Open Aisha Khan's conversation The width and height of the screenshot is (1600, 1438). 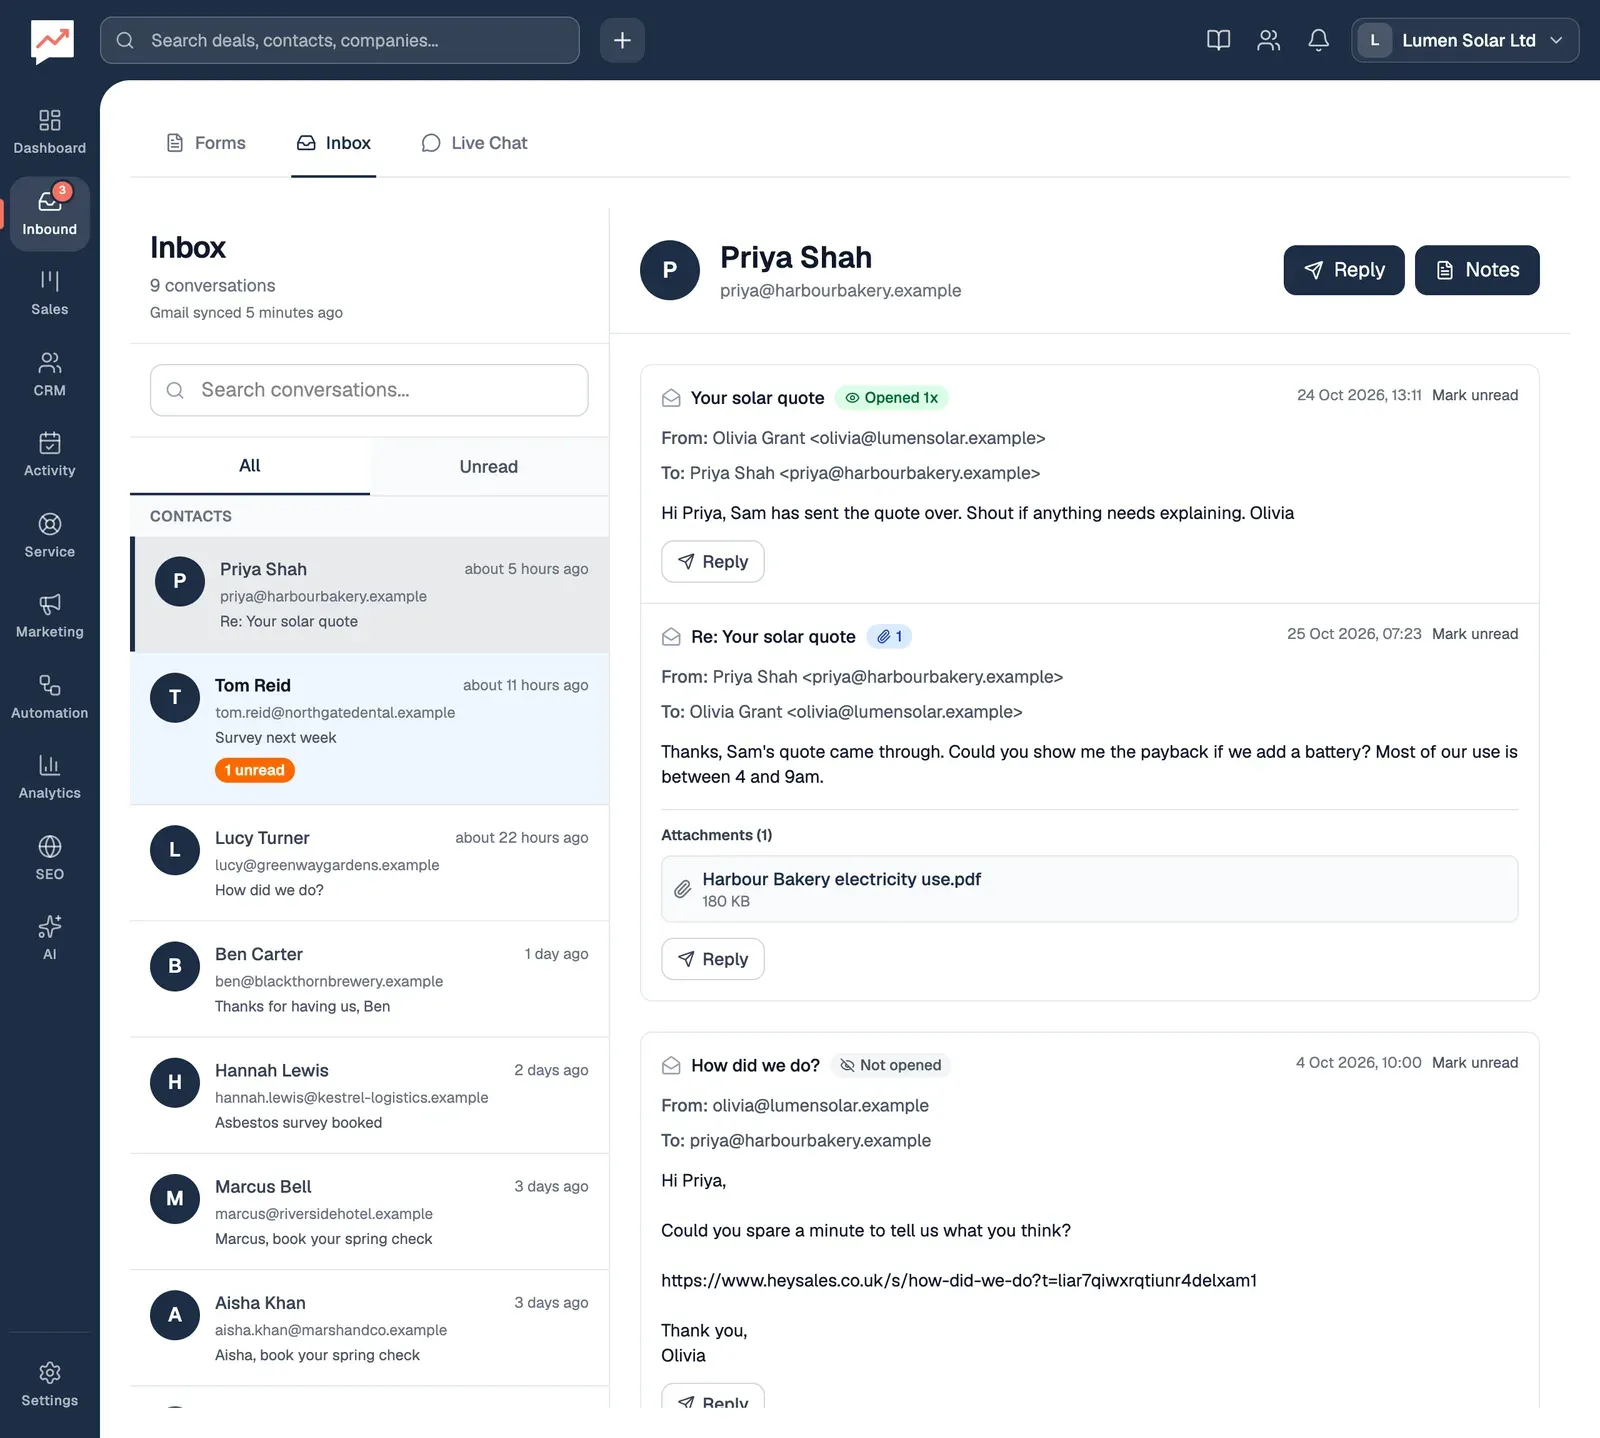[369, 1328]
